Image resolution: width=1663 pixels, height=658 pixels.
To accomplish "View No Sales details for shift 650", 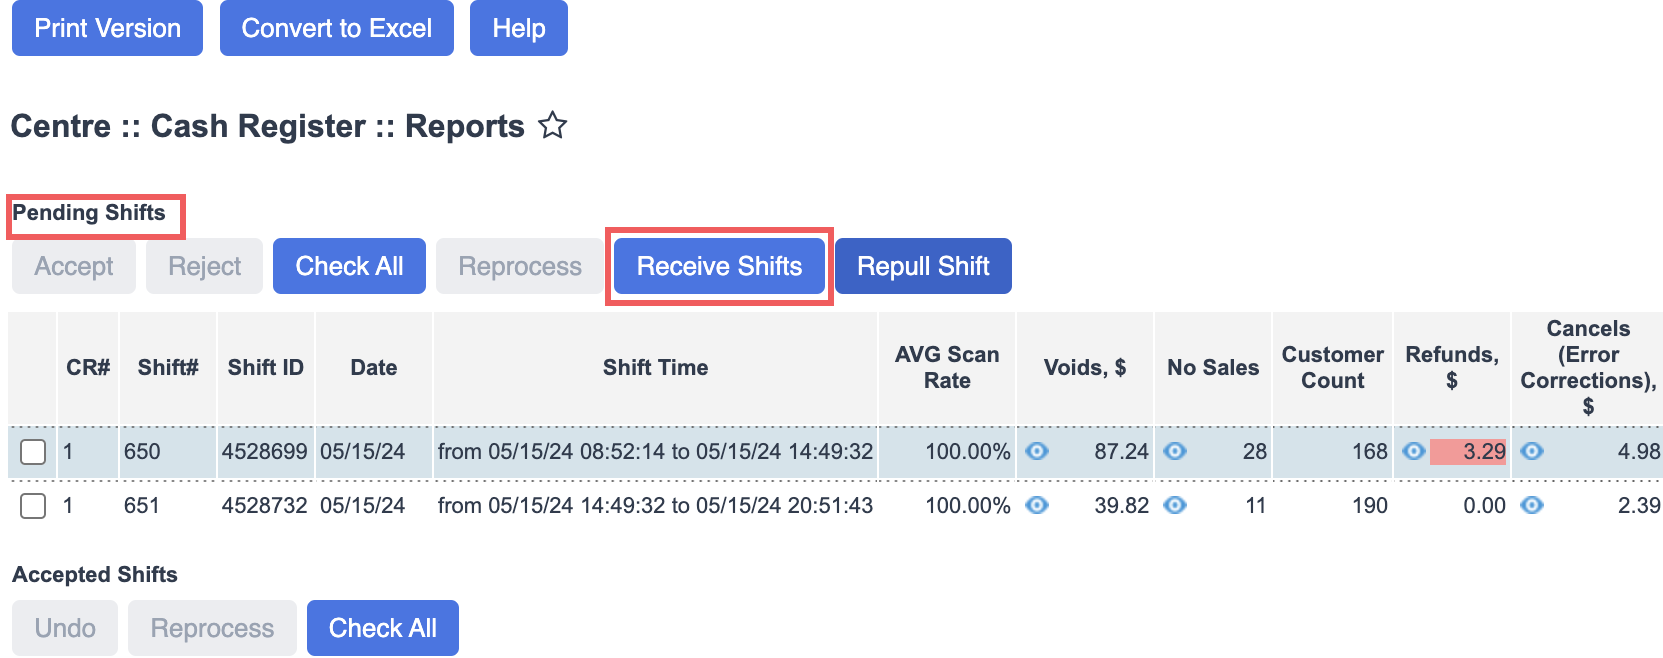I will coord(1175,451).
